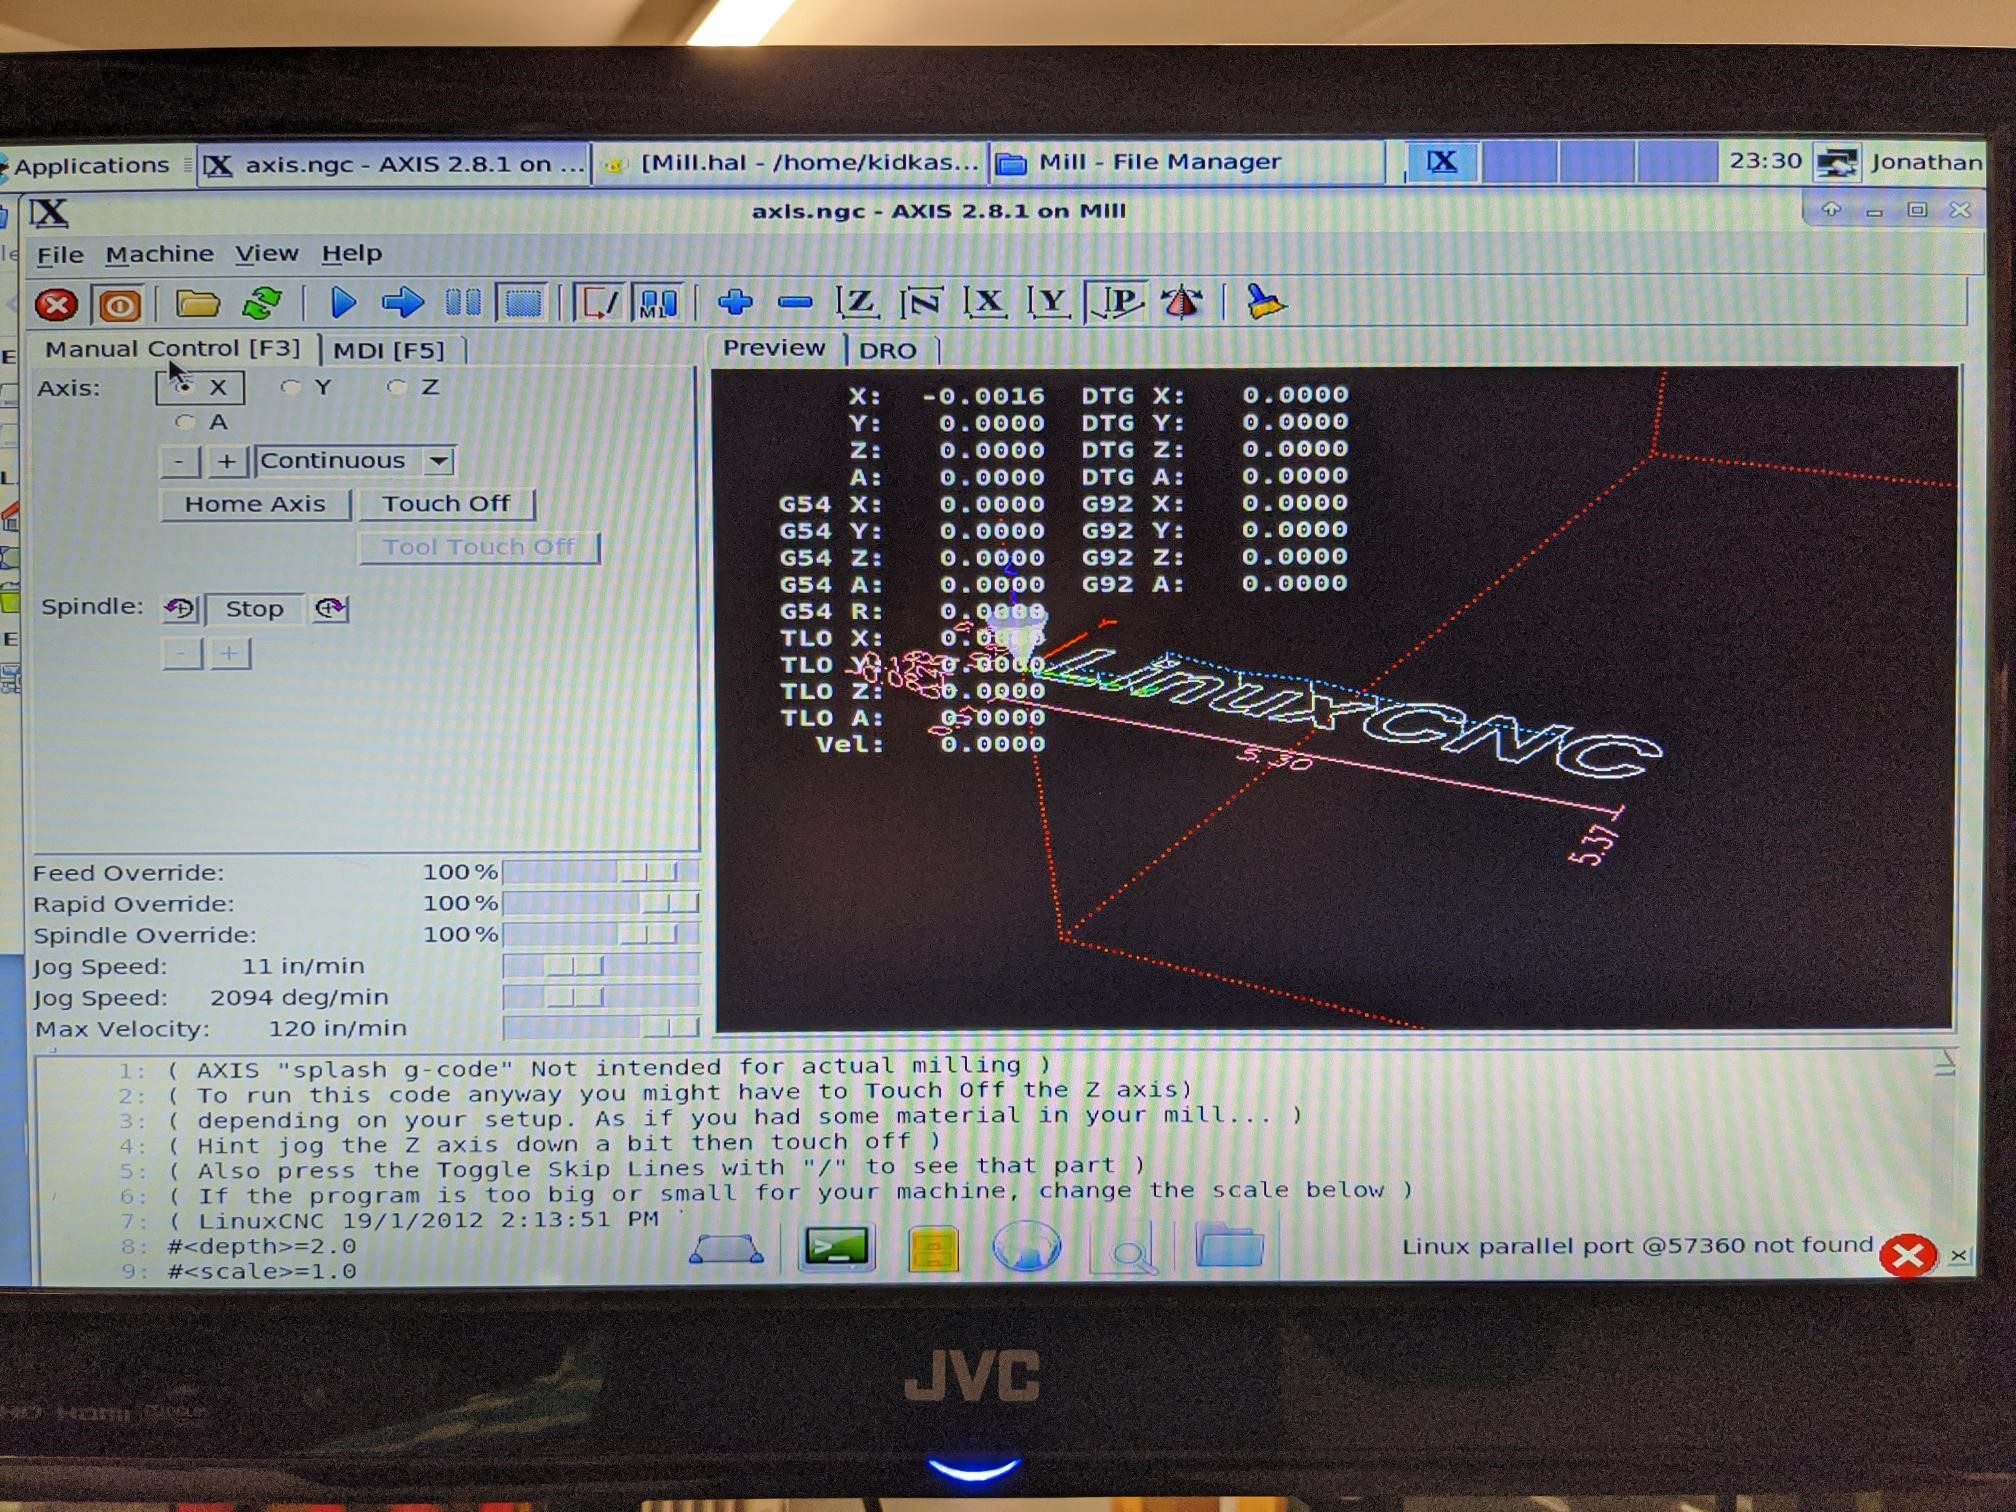Select the Y axis radio button
The image size is (2016, 1512).
click(x=307, y=387)
